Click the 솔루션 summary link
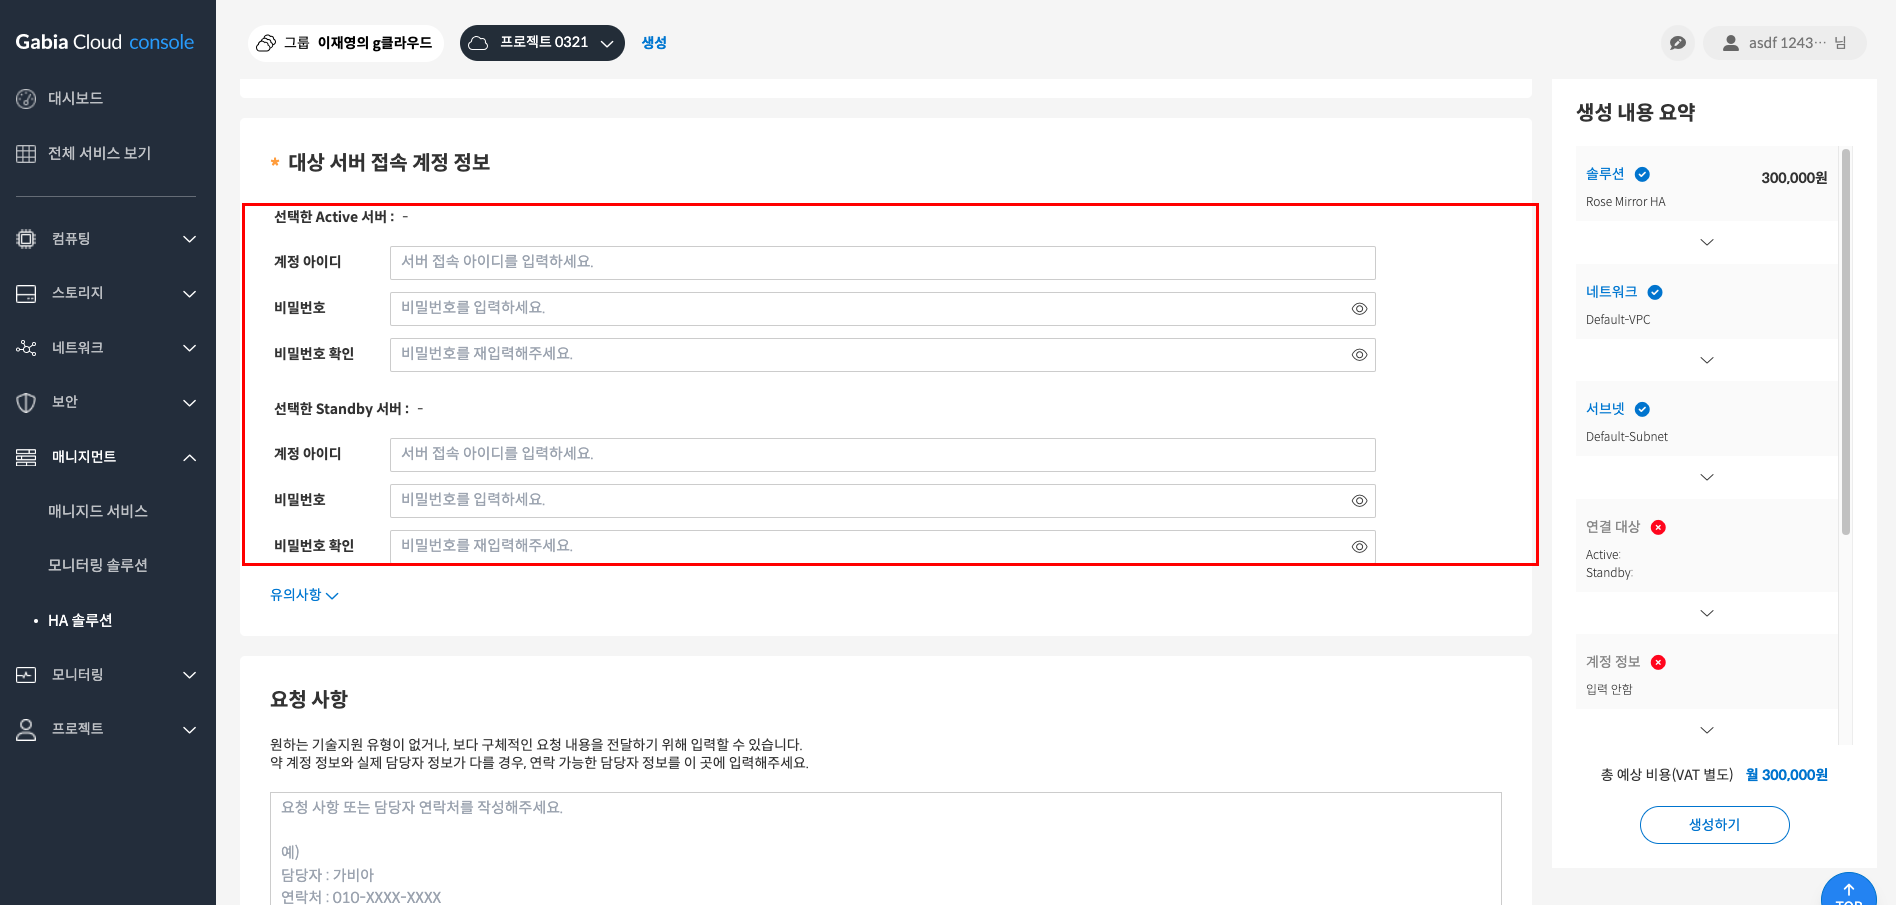Screen dimensions: 1897x905 tap(1605, 174)
